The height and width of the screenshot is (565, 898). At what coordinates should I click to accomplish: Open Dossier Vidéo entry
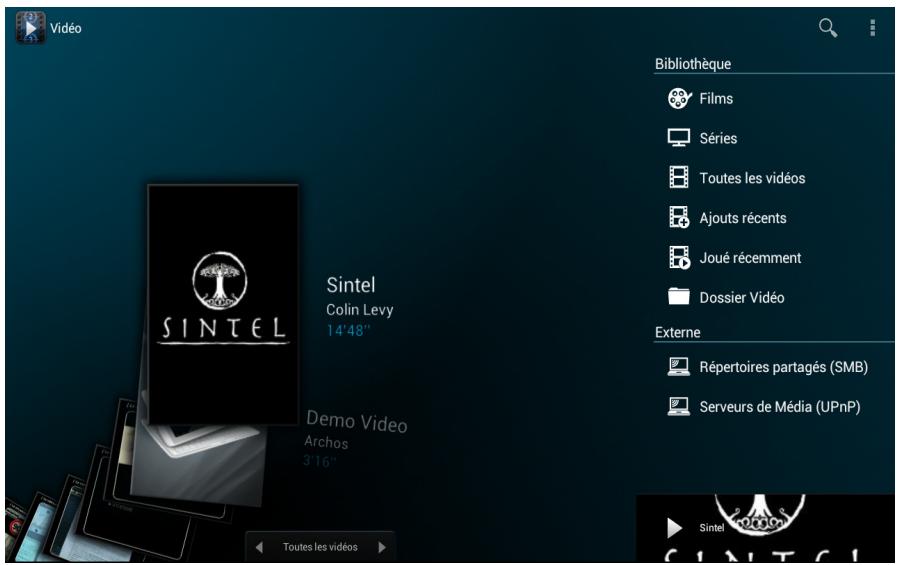(773, 297)
